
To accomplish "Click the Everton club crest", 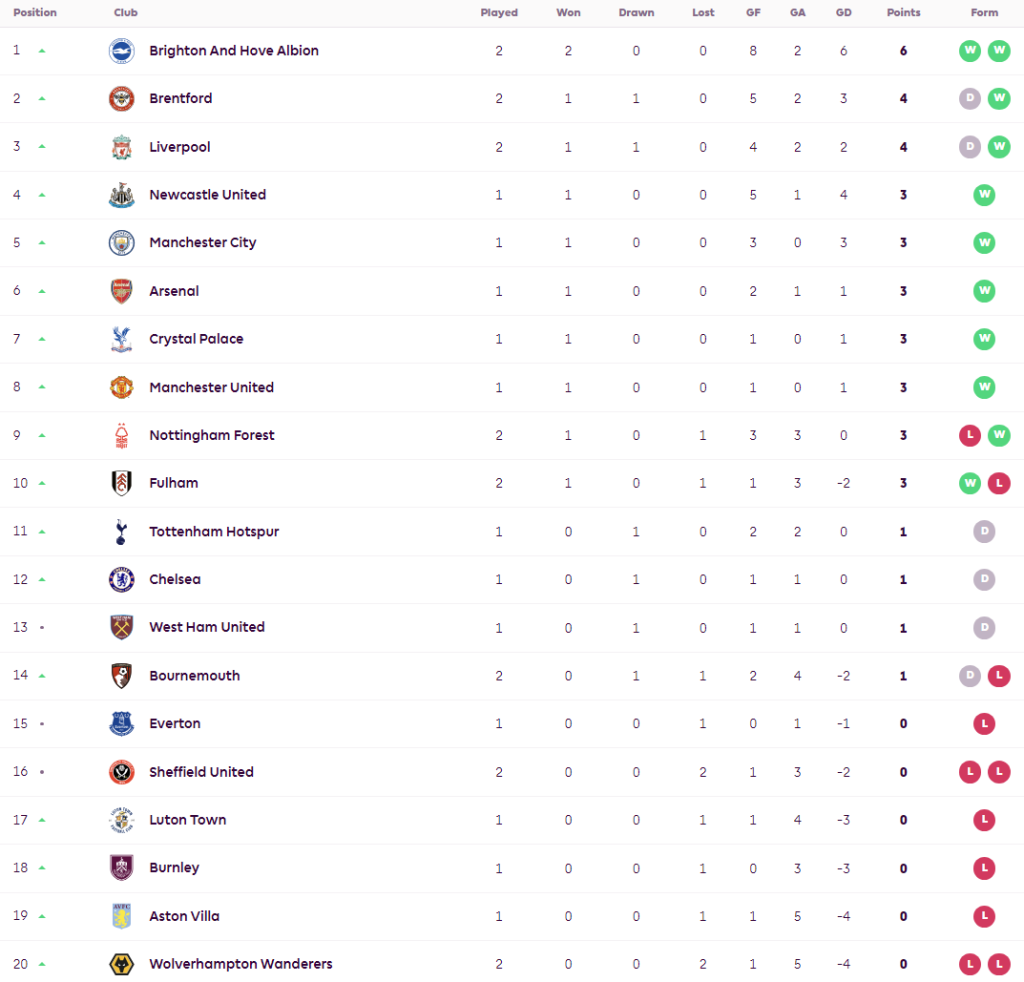I will tap(121, 724).
